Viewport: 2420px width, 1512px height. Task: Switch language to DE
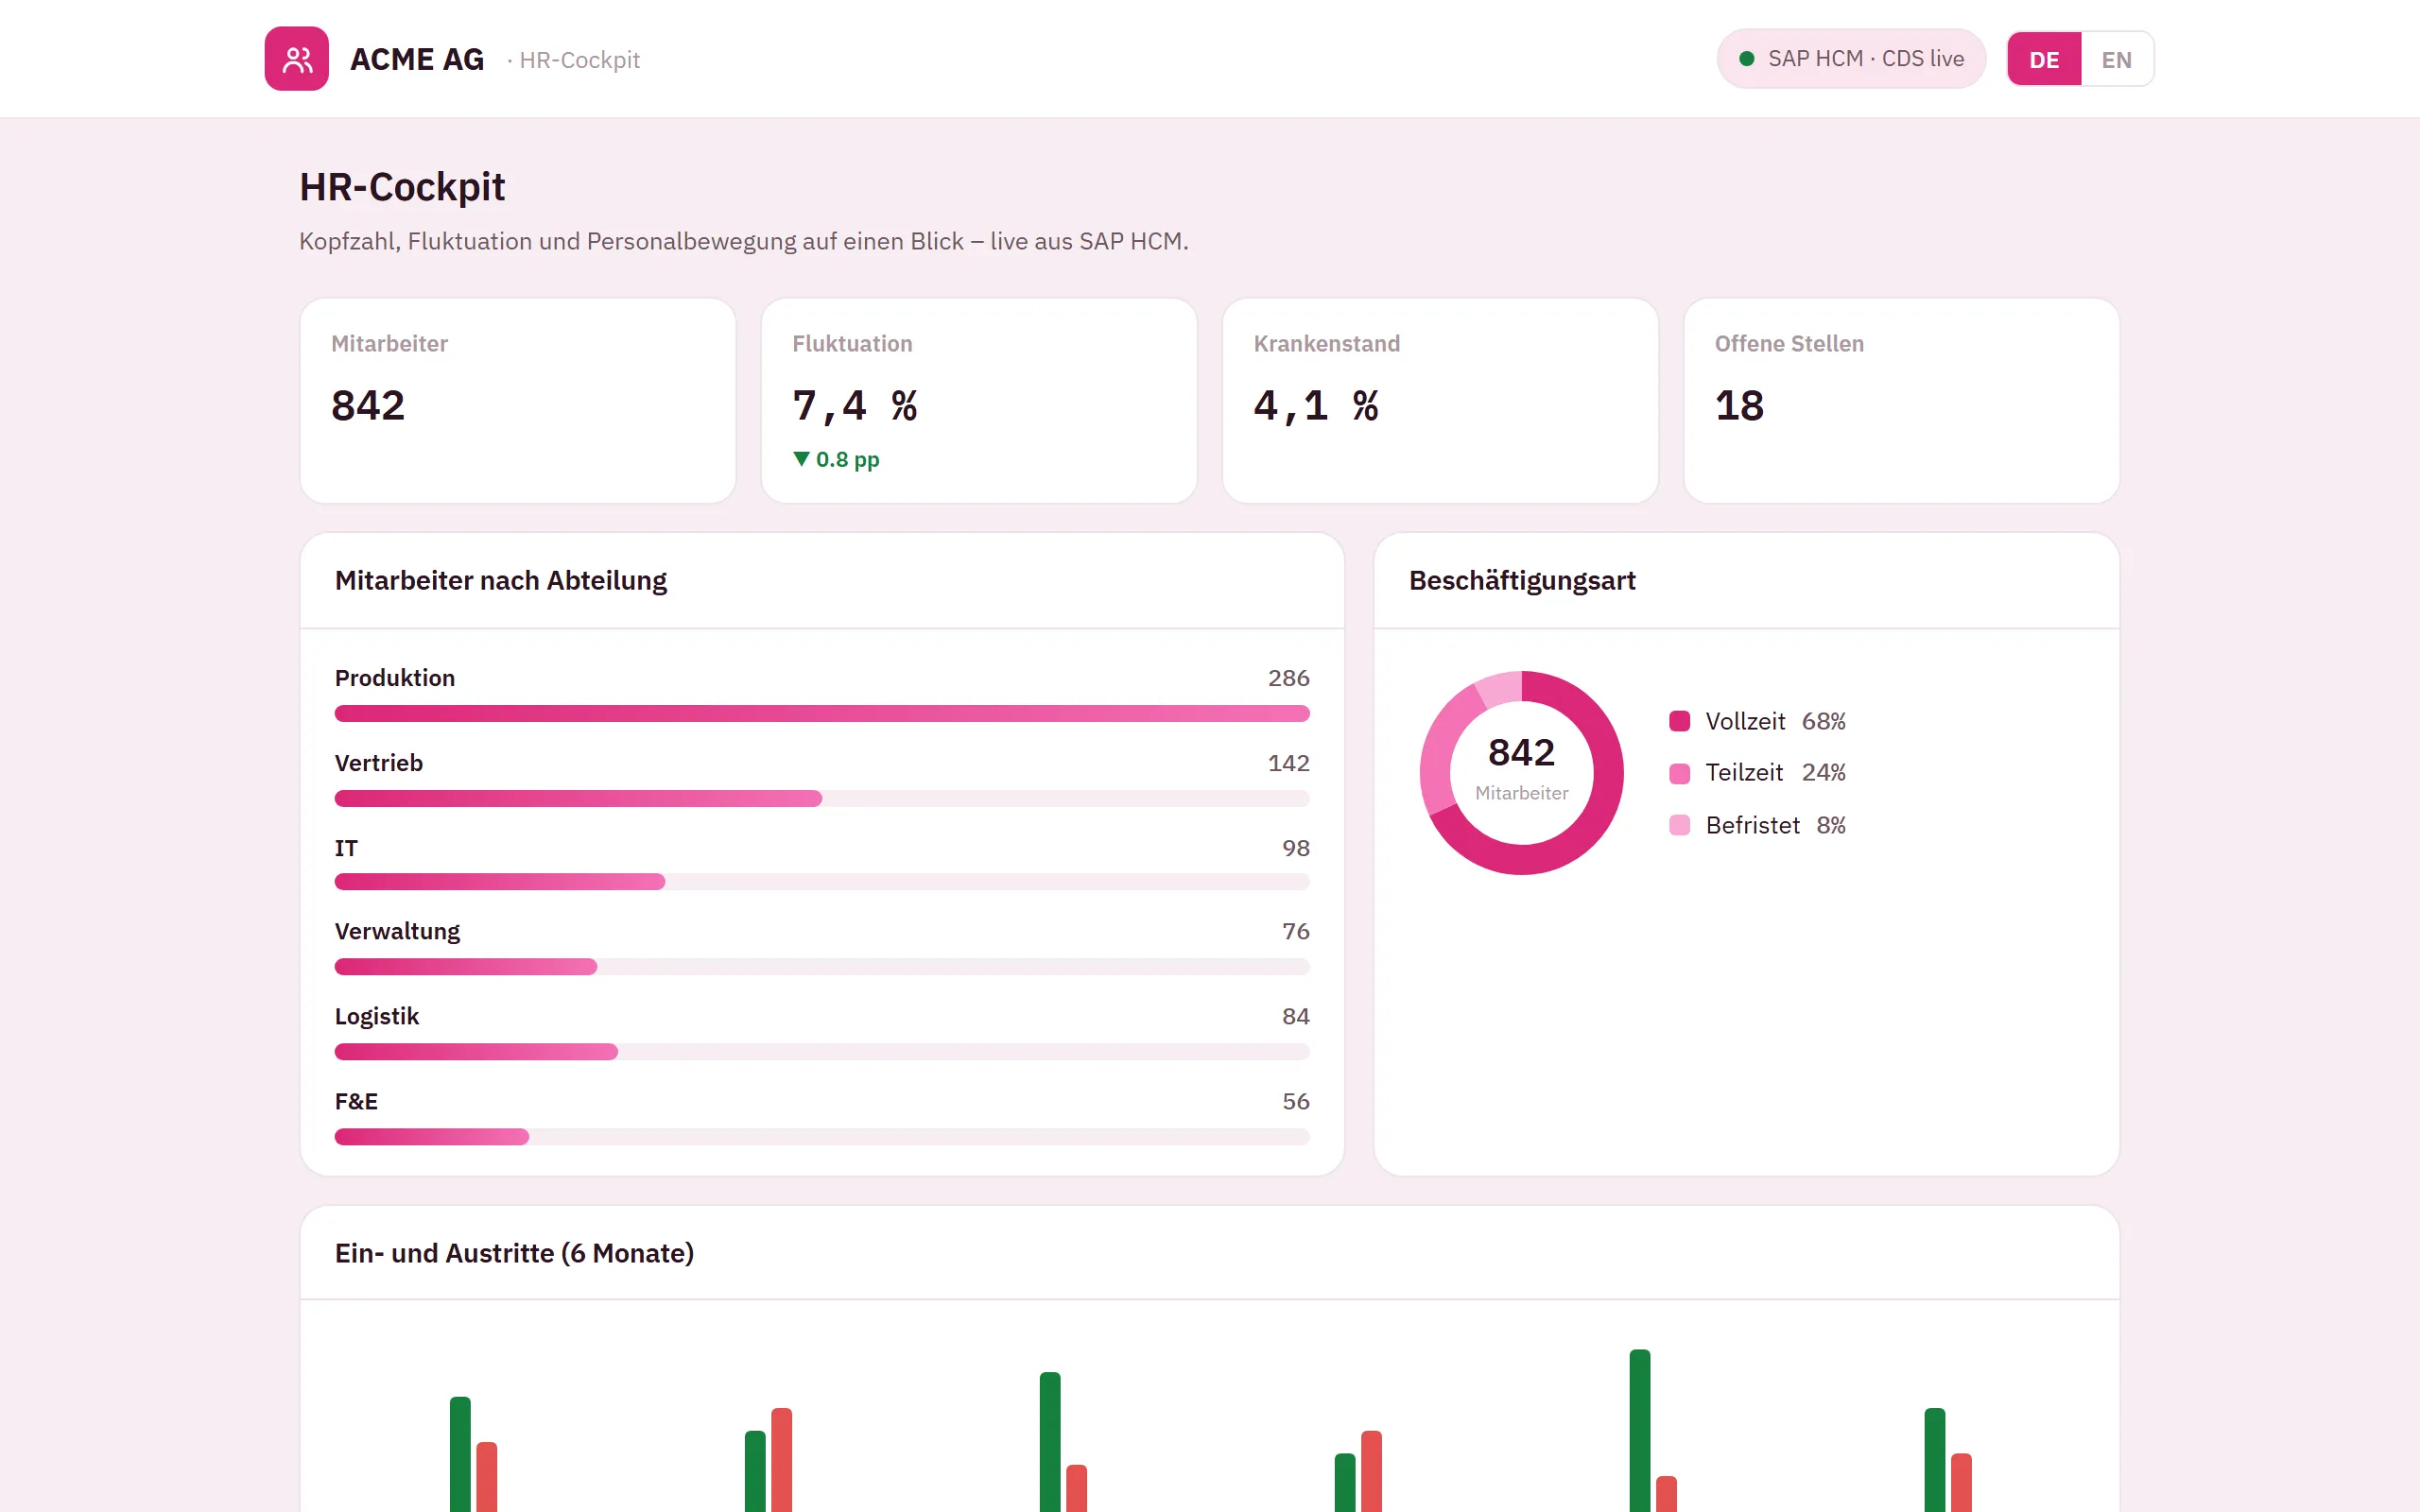2044,59
